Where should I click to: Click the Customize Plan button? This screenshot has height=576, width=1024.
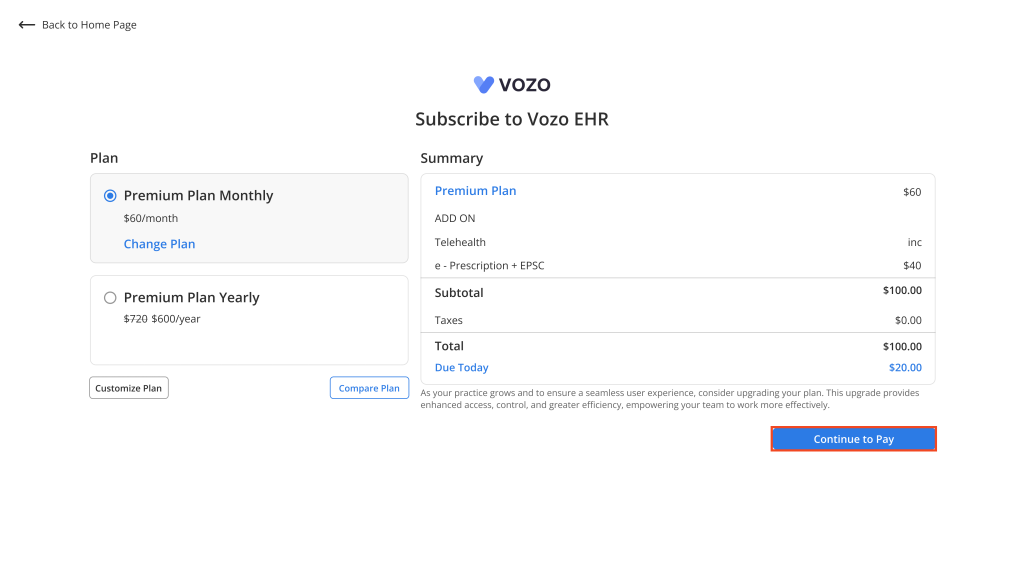pos(129,388)
